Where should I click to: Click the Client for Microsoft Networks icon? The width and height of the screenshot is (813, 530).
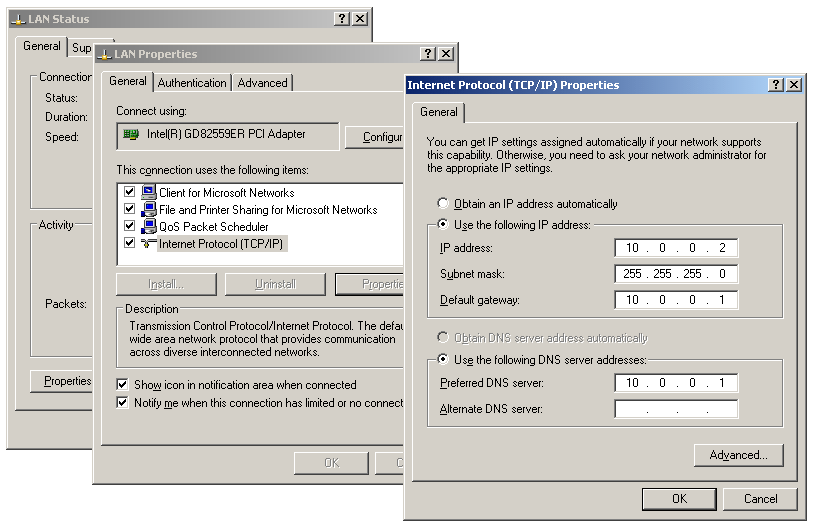pyautogui.click(x=148, y=192)
